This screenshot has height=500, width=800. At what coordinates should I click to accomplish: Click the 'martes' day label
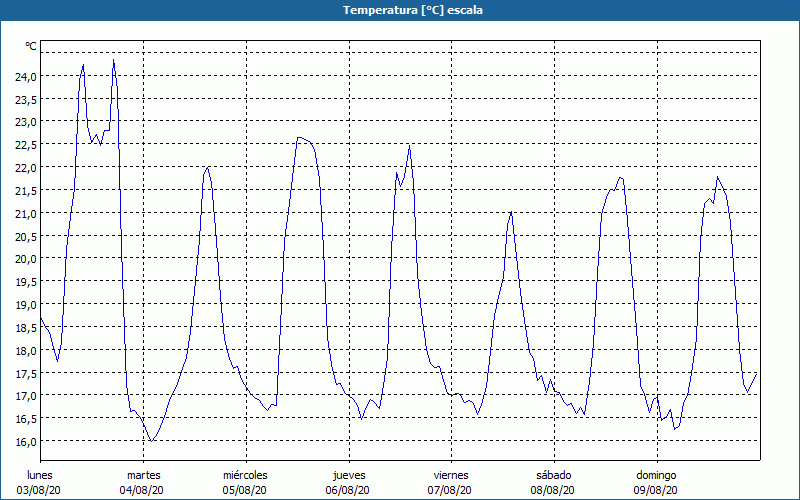(144, 475)
